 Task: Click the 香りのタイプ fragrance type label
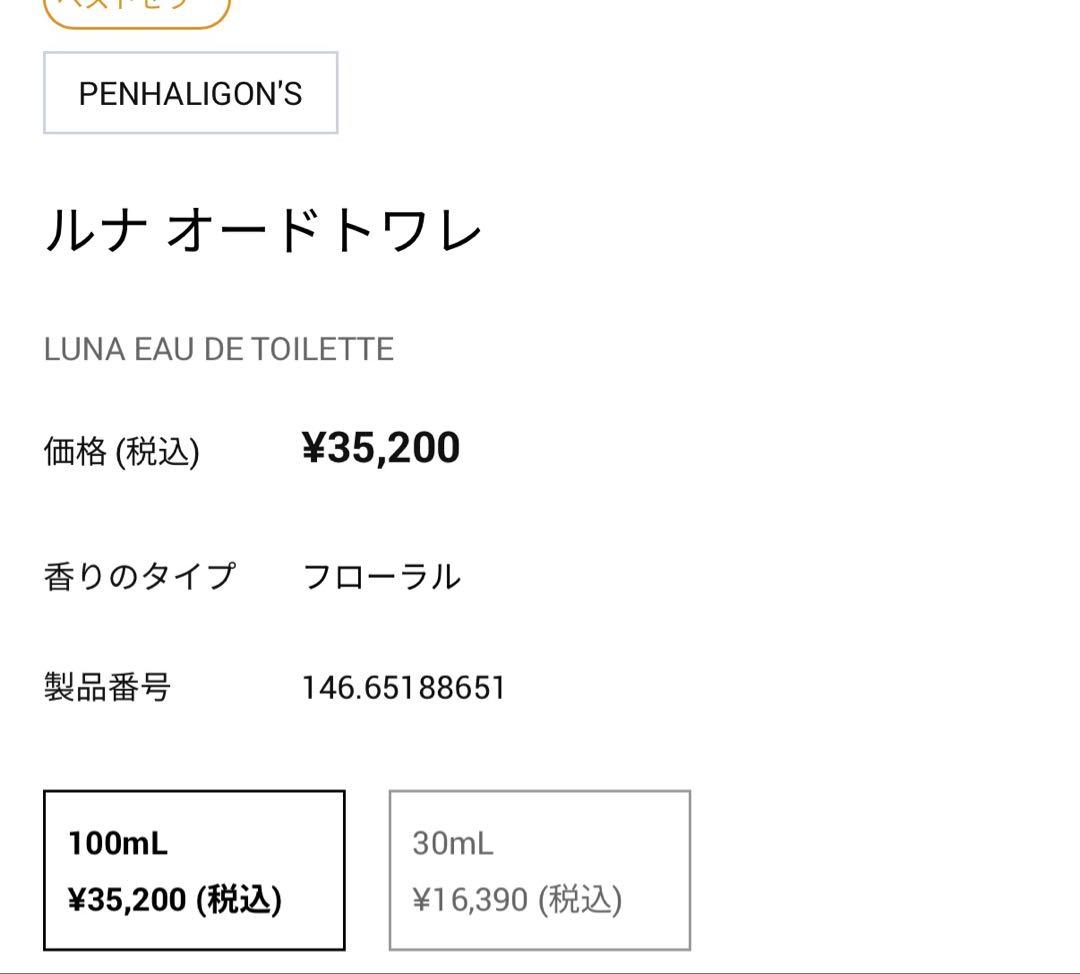pos(140,574)
